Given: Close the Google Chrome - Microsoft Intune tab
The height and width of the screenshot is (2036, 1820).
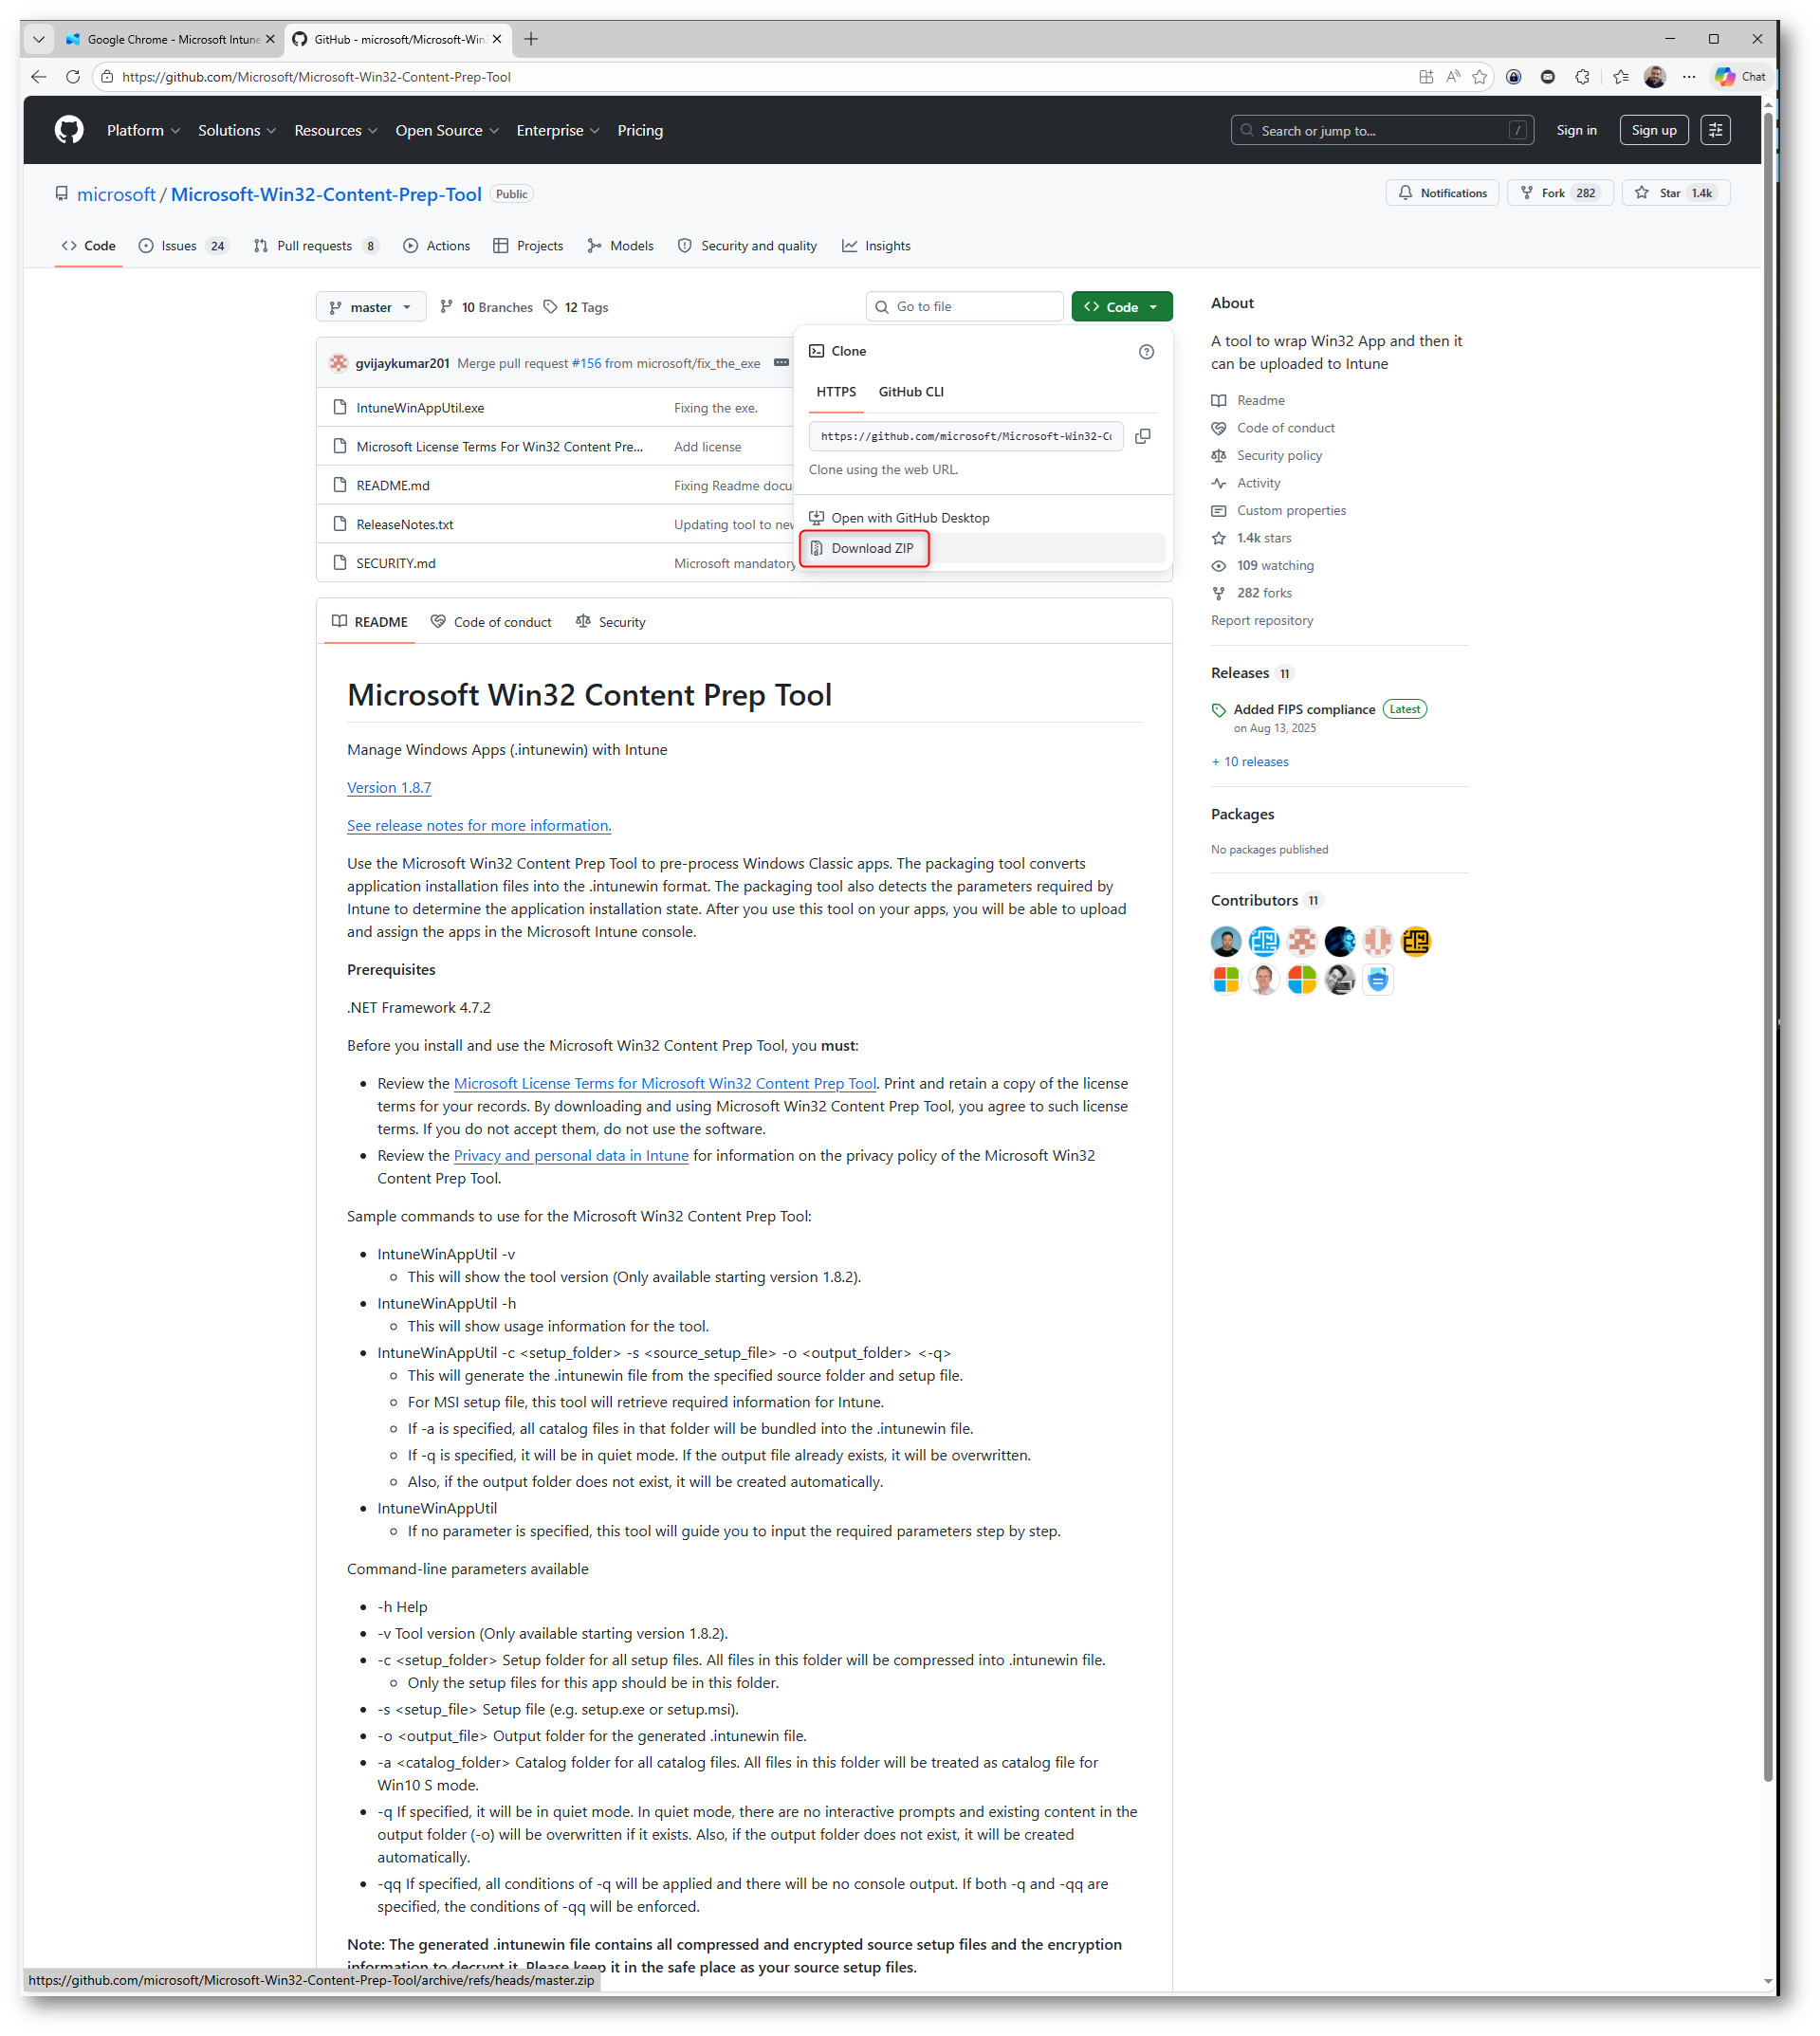Looking at the screenshot, I should click(270, 39).
